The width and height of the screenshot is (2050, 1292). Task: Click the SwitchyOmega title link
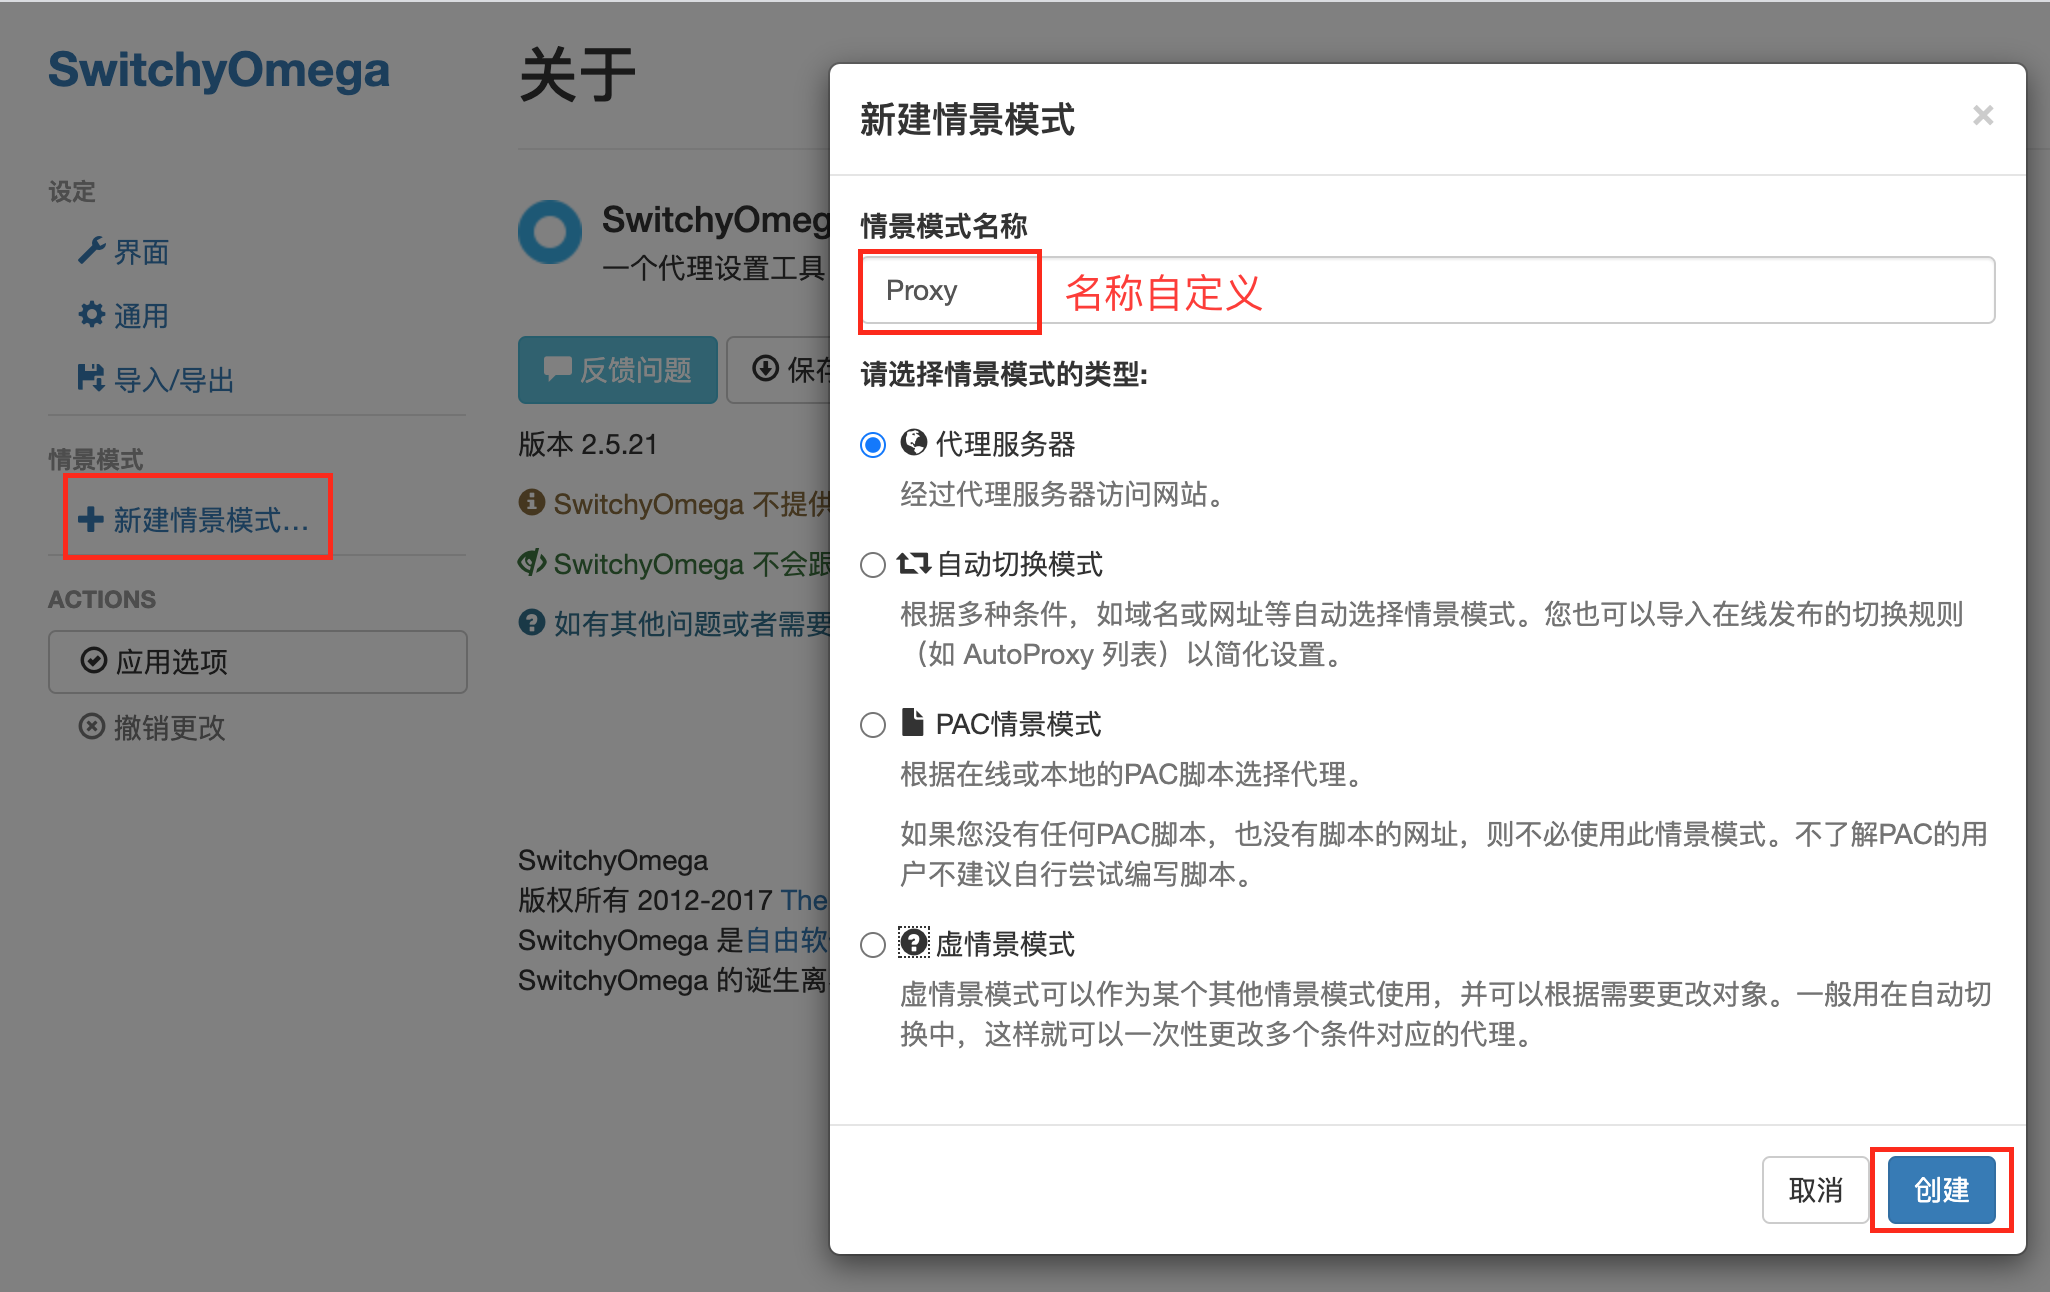219,70
